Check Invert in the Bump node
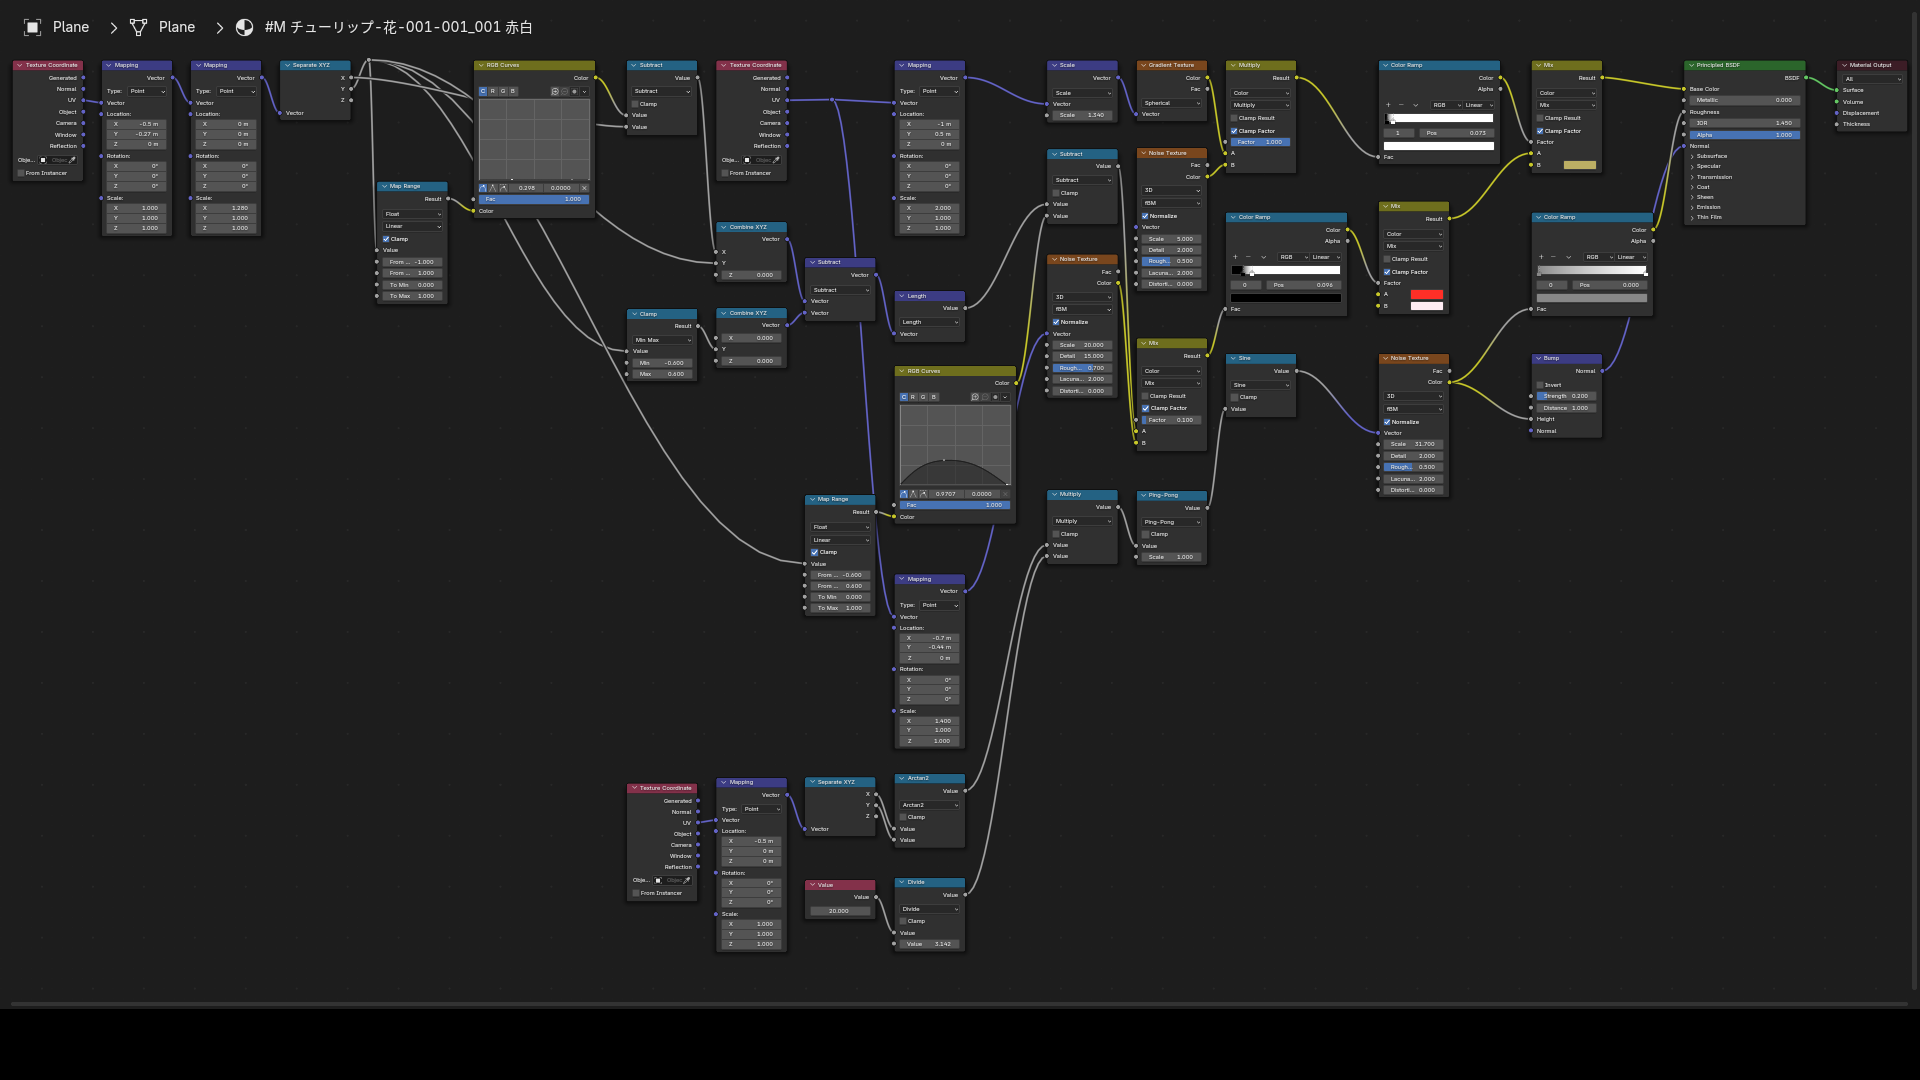The image size is (1920, 1080). pos(1540,385)
